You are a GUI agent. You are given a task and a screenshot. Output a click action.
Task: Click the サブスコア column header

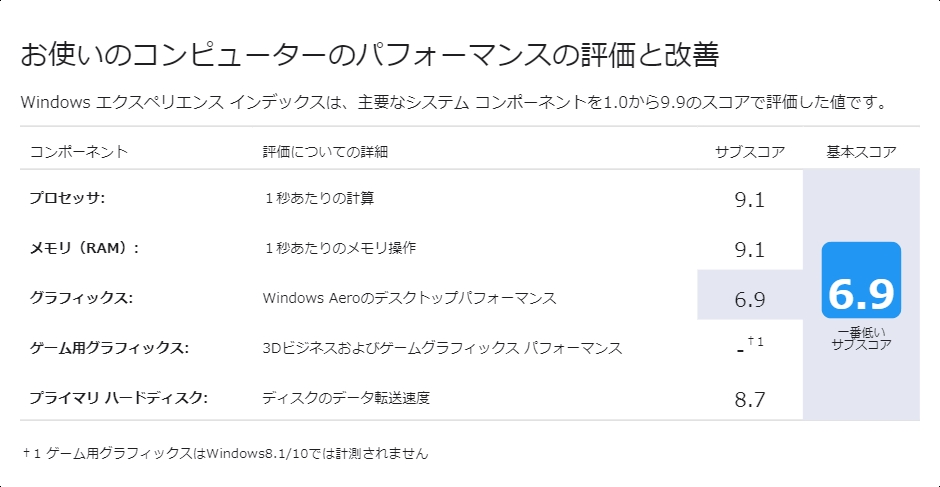(749, 152)
